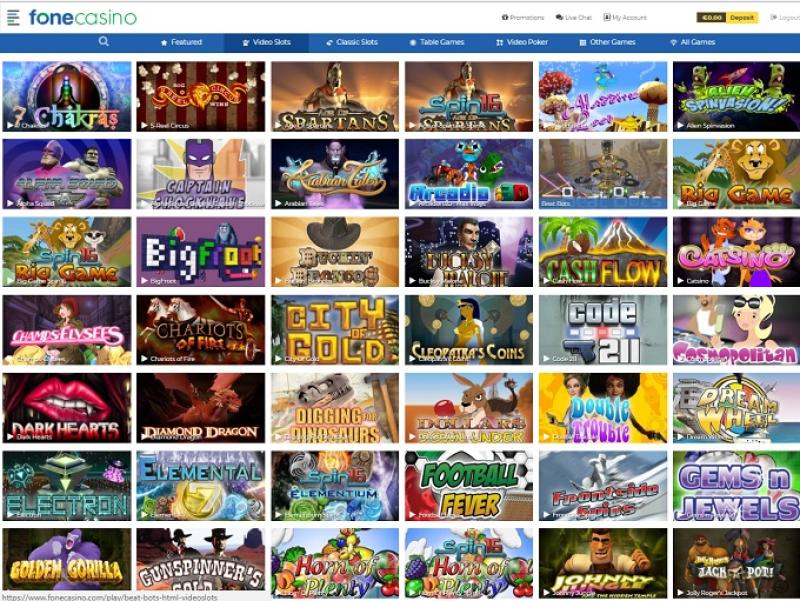Viewport: 800px width, 601px height.
Task: Open My Account page
Action: pyautogui.click(x=625, y=17)
